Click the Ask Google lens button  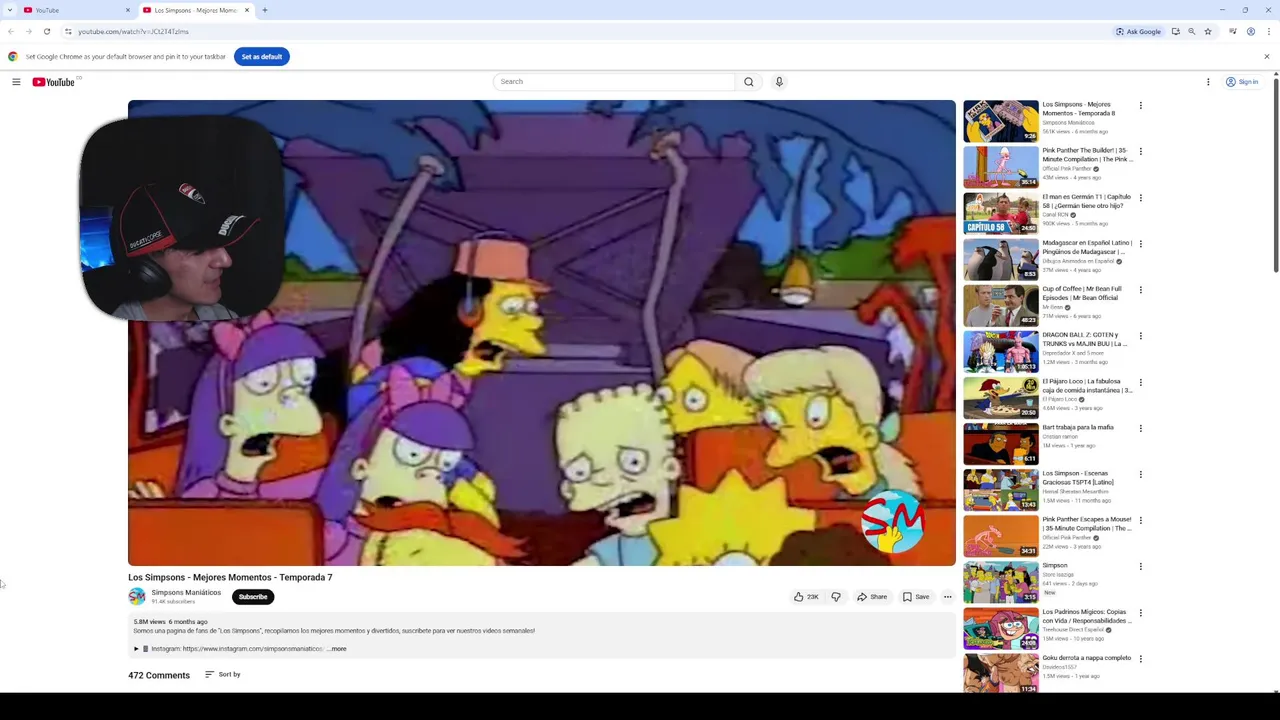(x=1139, y=32)
